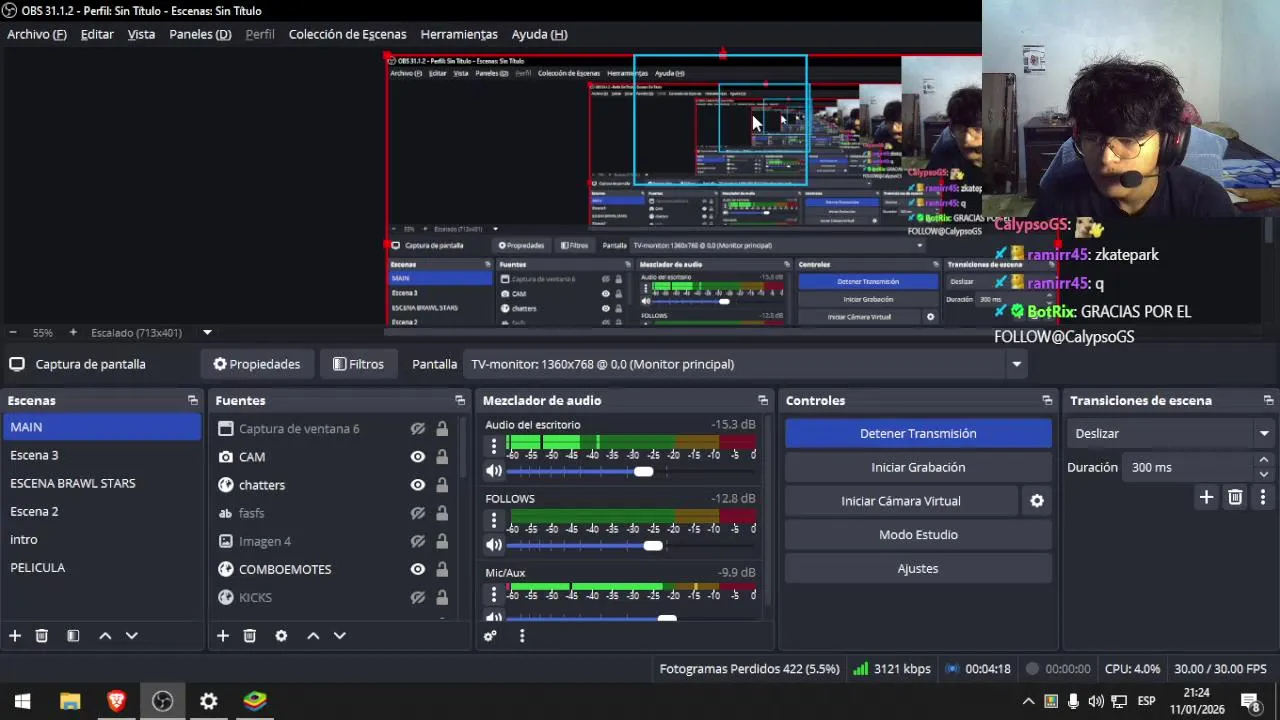Screen dimensions: 1280x720
Task: Open the Ayuda menu
Action: point(539,34)
